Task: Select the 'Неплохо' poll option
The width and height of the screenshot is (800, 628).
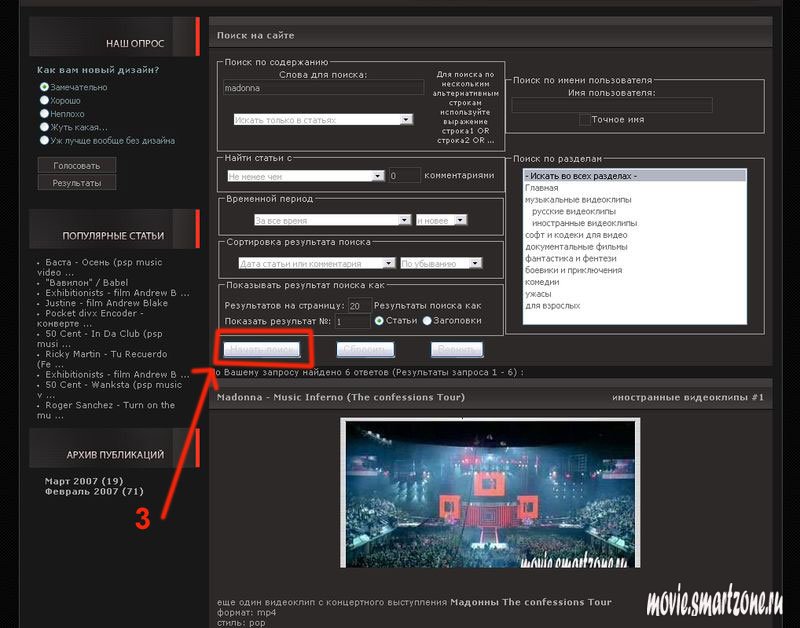Action: point(44,114)
